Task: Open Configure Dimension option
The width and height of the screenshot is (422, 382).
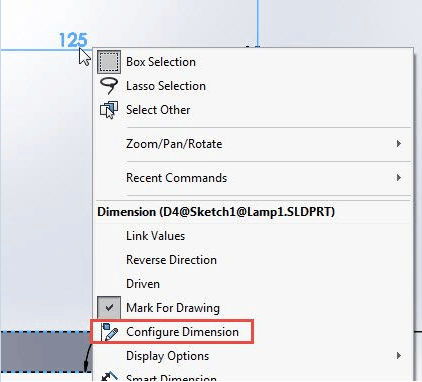Action: click(x=182, y=332)
